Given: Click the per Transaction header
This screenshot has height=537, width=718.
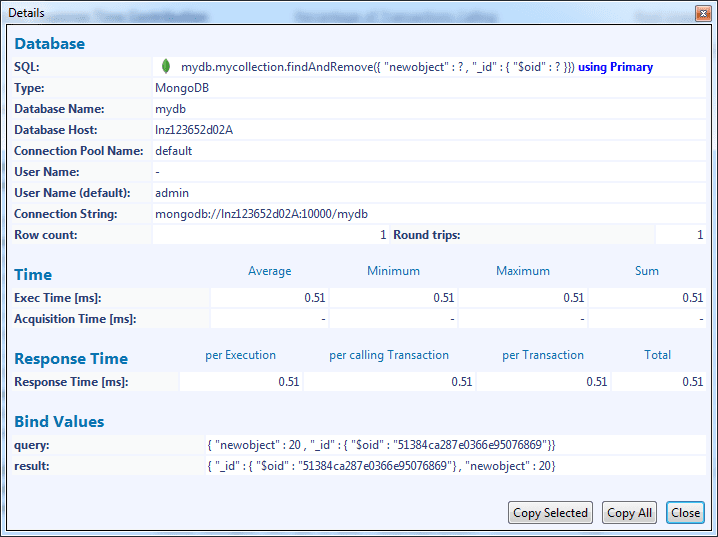Looking at the screenshot, I should click(543, 355).
